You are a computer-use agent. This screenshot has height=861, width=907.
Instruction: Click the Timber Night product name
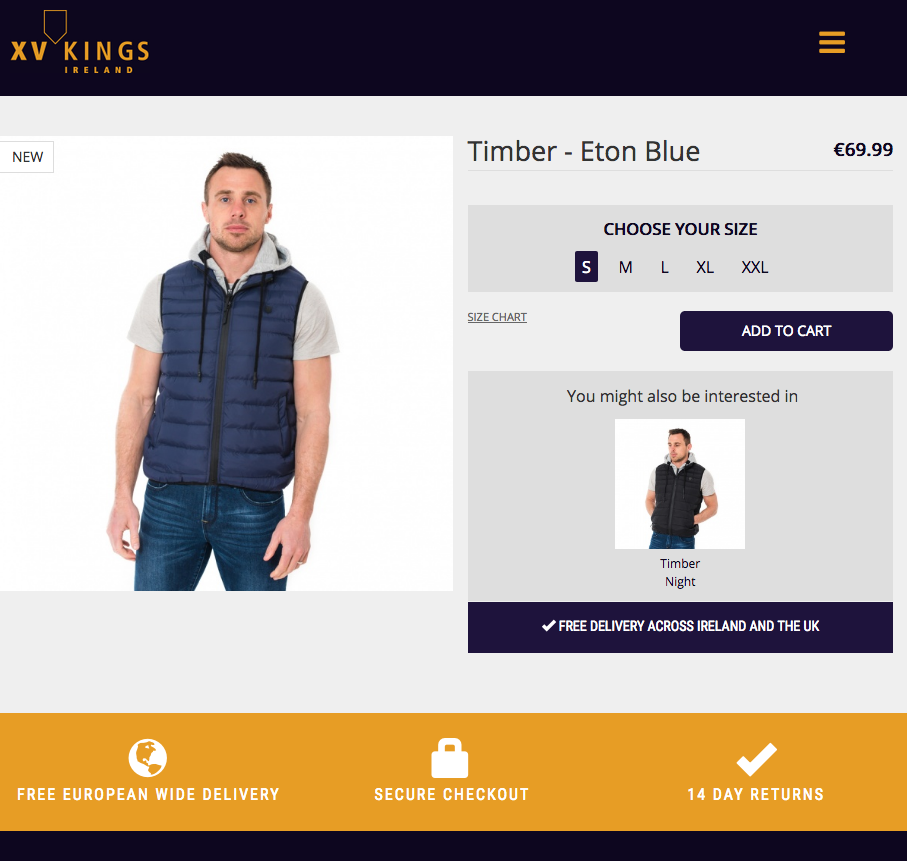tap(680, 572)
